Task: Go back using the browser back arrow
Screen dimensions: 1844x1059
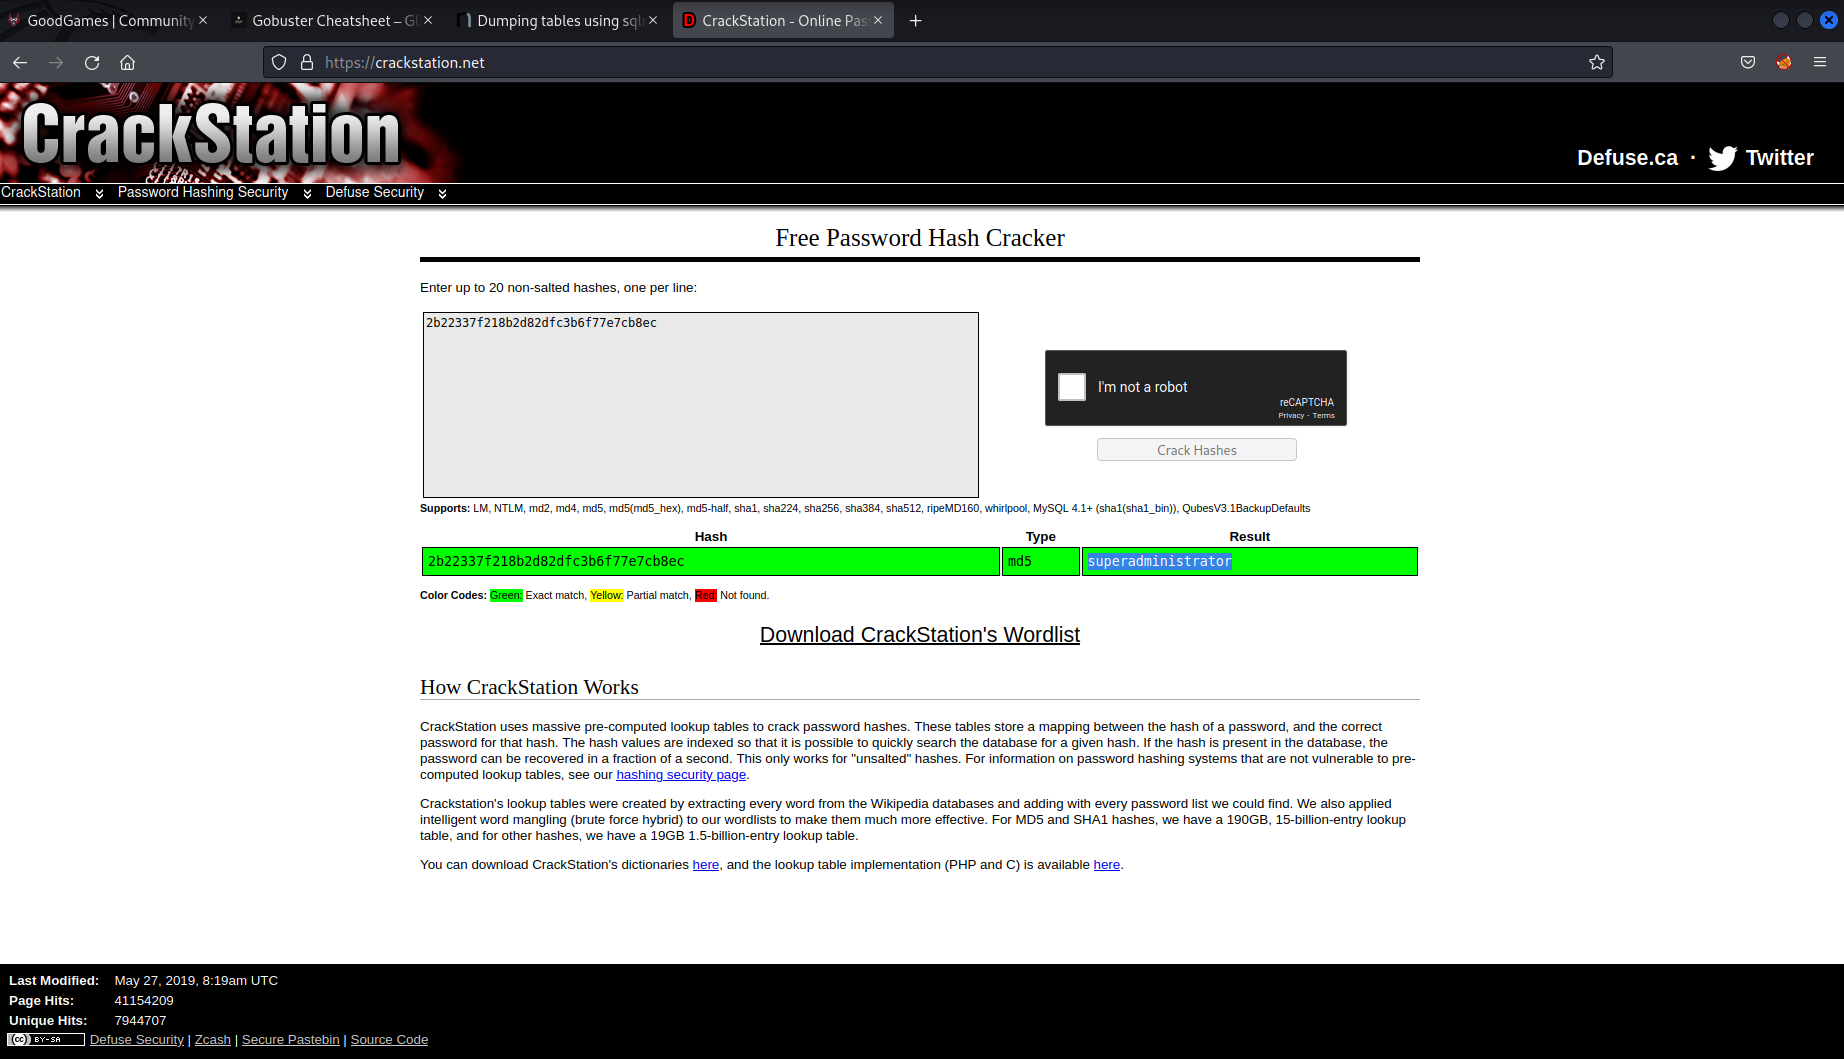Action: click(20, 62)
